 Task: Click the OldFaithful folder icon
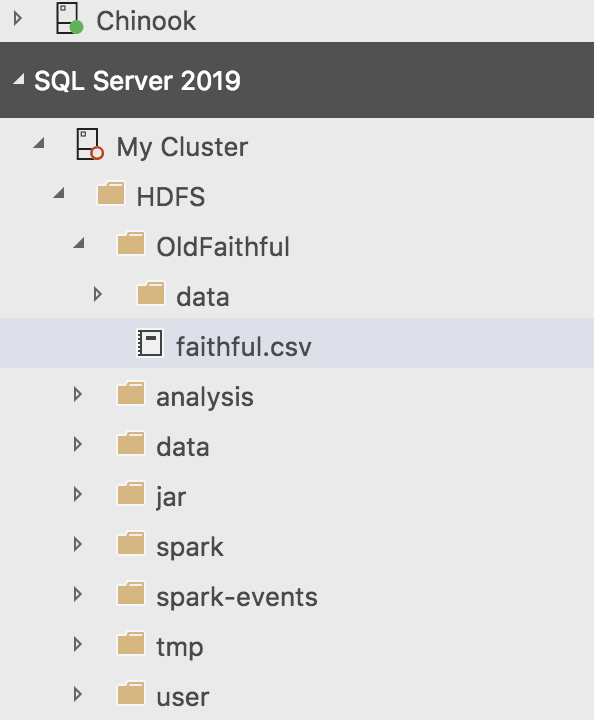click(x=131, y=243)
